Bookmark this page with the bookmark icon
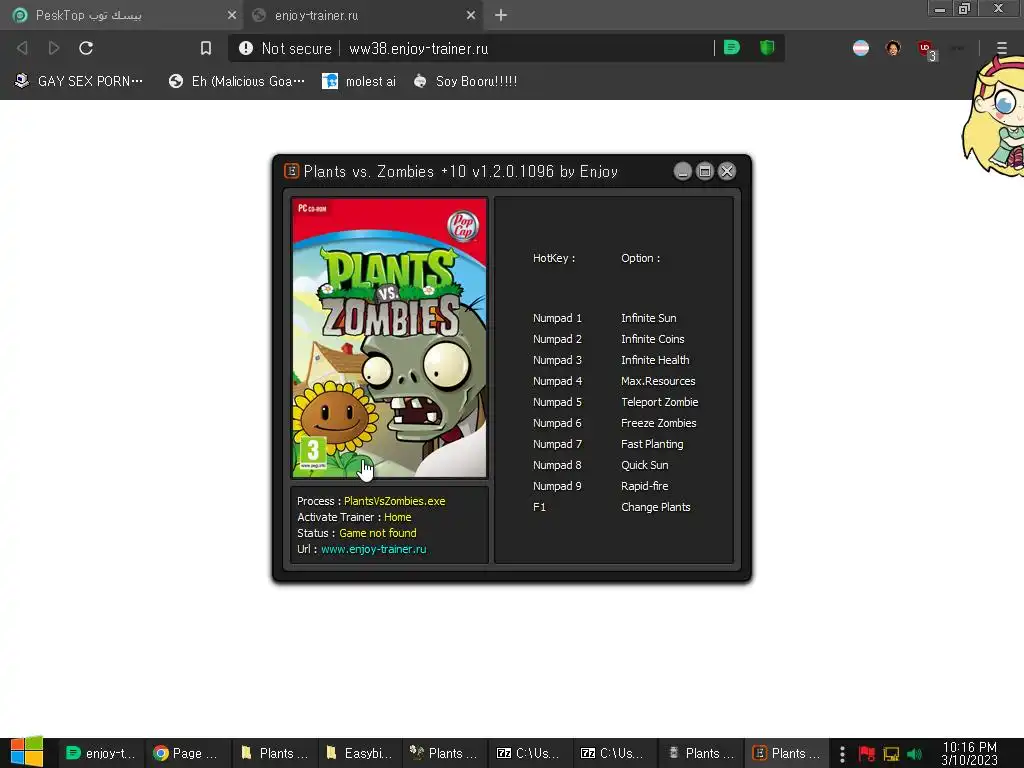This screenshot has height=768, width=1024. tap(206, 48)
